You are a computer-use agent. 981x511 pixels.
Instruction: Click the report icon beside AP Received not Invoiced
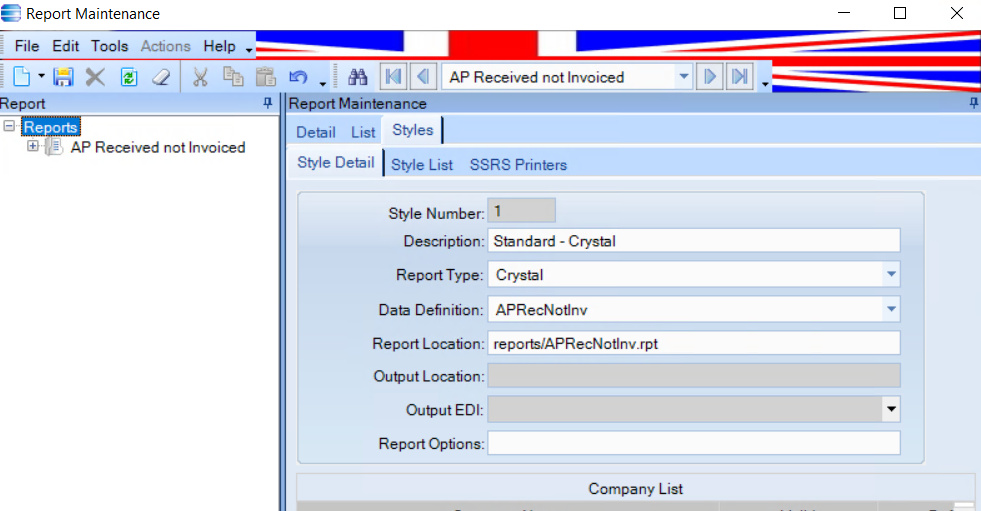tap(54, 147)
